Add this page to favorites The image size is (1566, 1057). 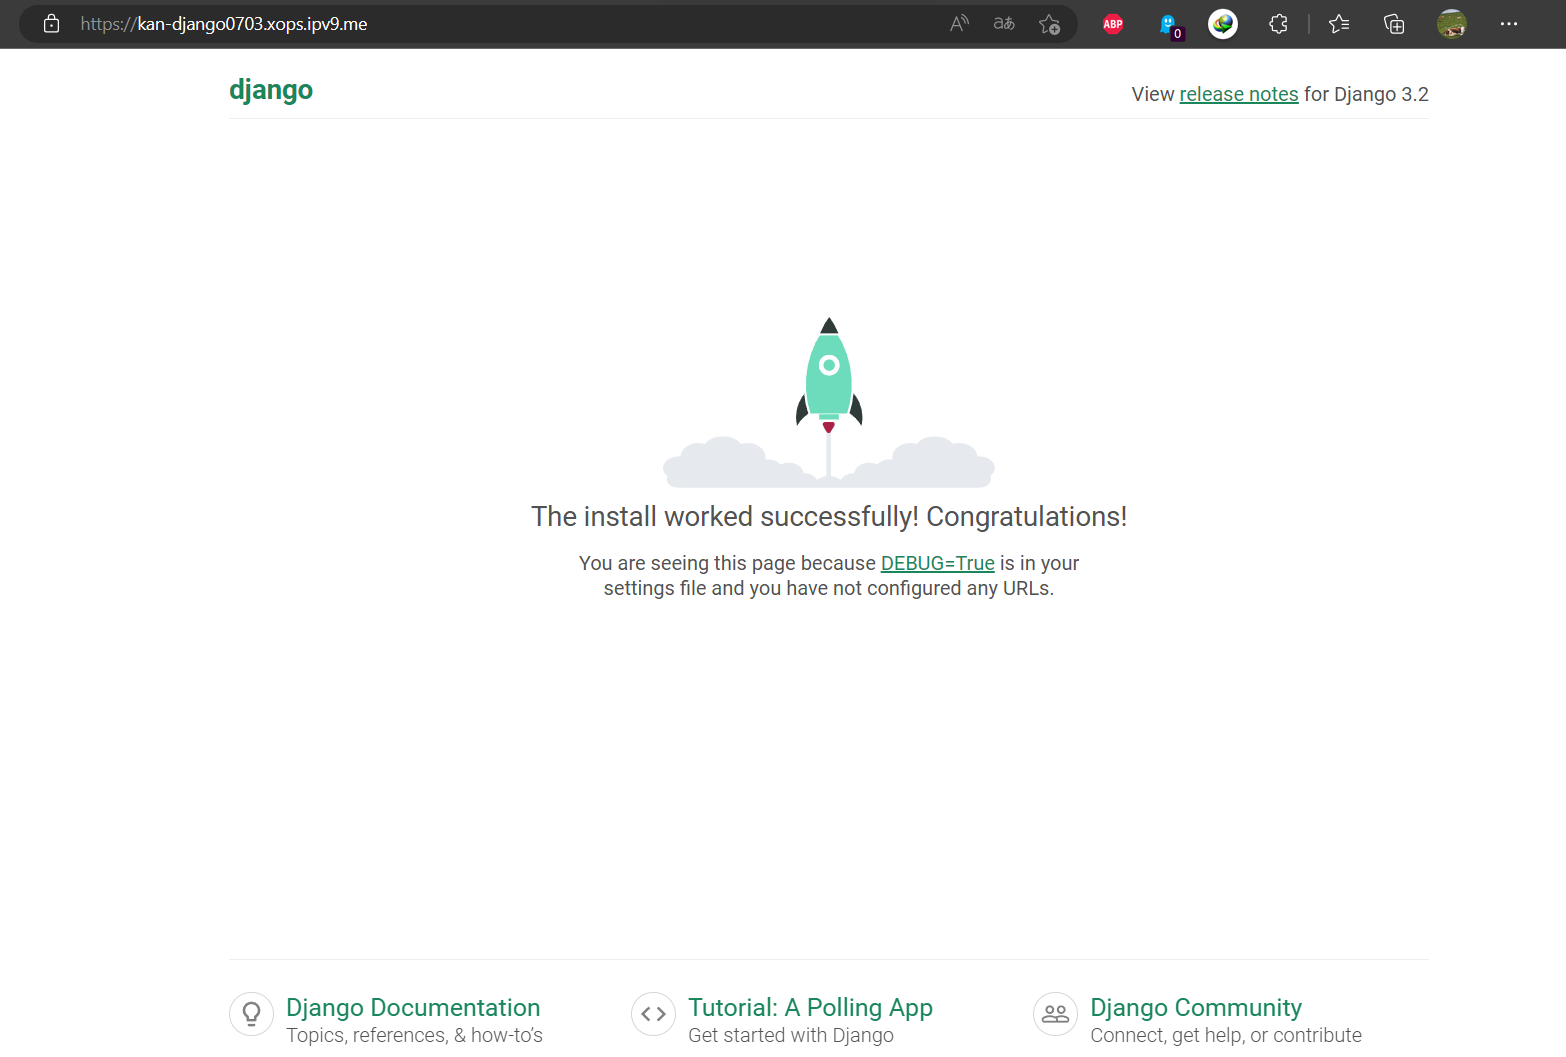(x=1049, y=24)
